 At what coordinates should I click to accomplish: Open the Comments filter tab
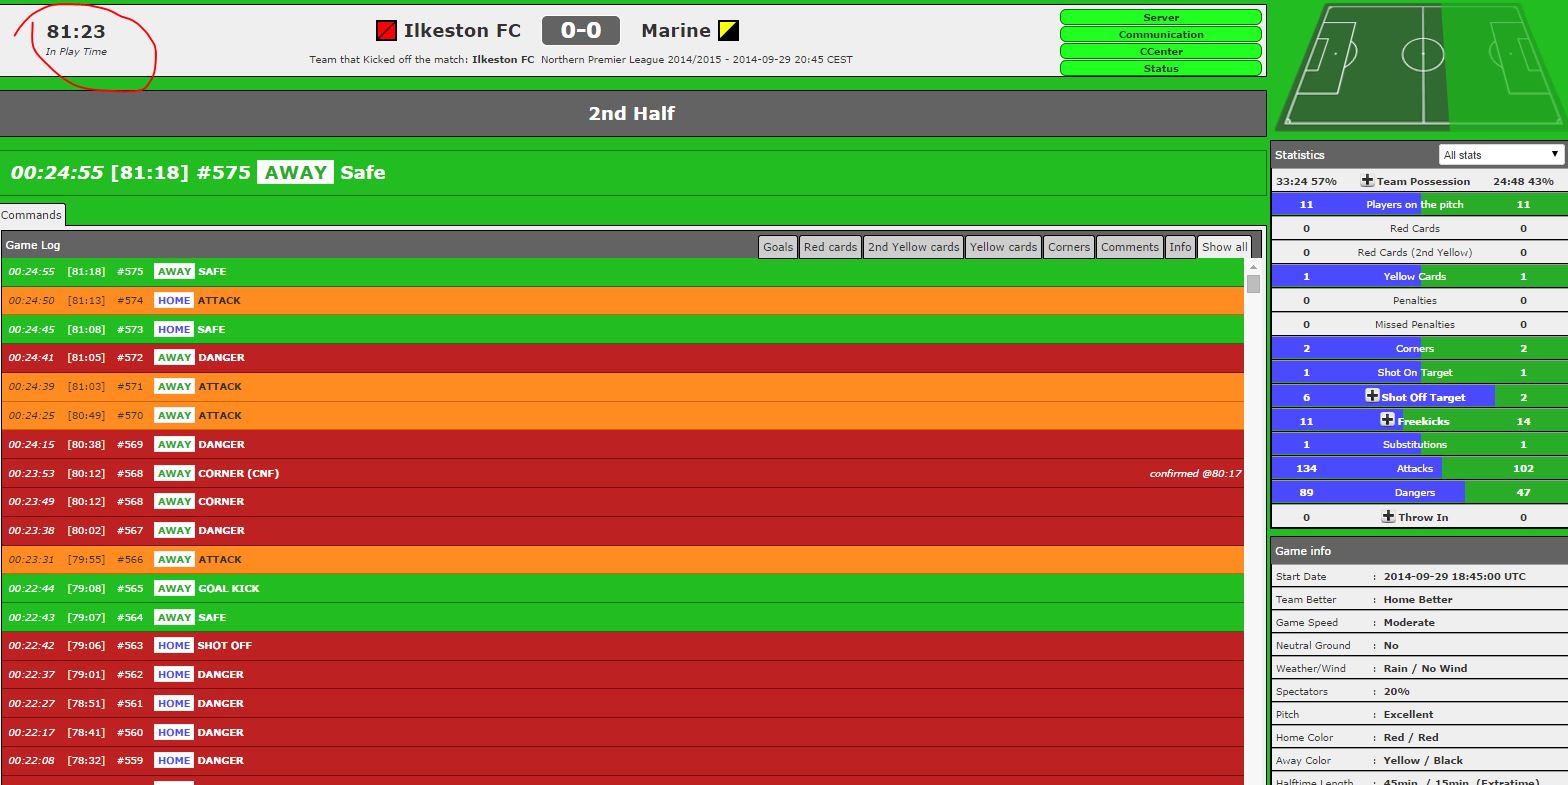[1130, 247]
